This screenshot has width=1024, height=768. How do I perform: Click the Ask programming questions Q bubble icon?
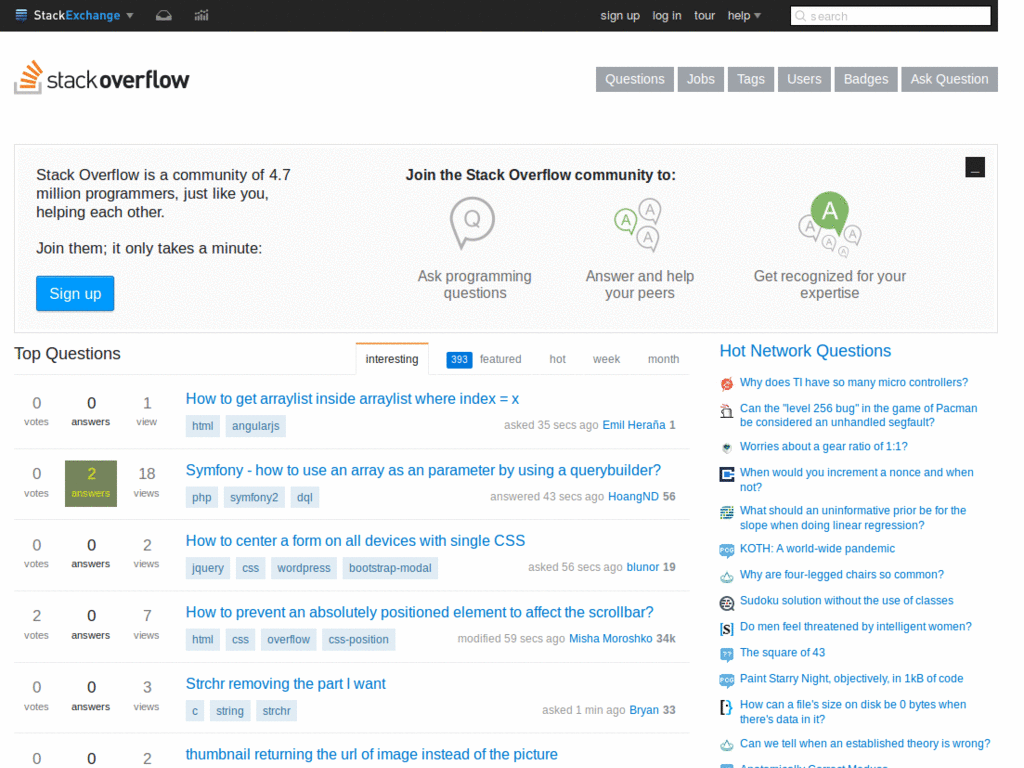472,222
